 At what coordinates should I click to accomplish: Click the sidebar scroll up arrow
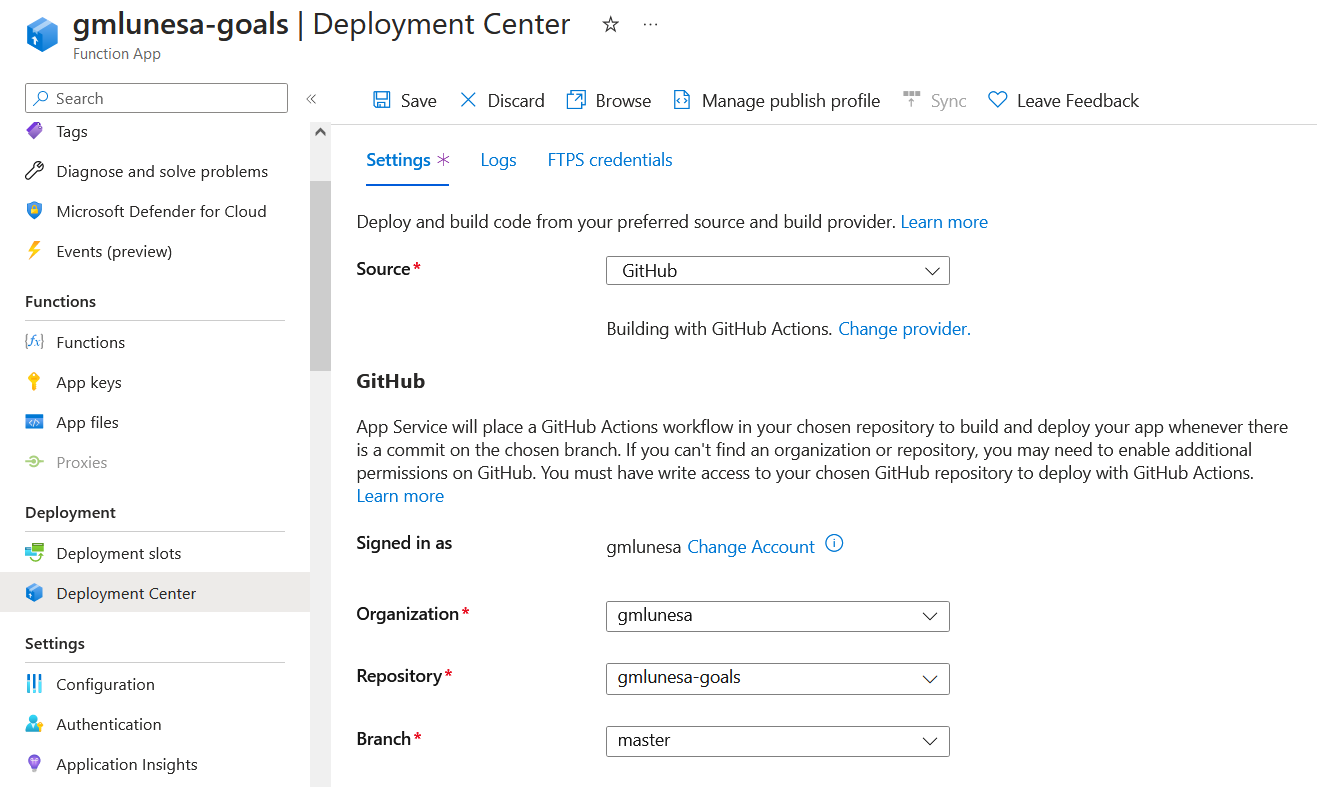point(320,131)
